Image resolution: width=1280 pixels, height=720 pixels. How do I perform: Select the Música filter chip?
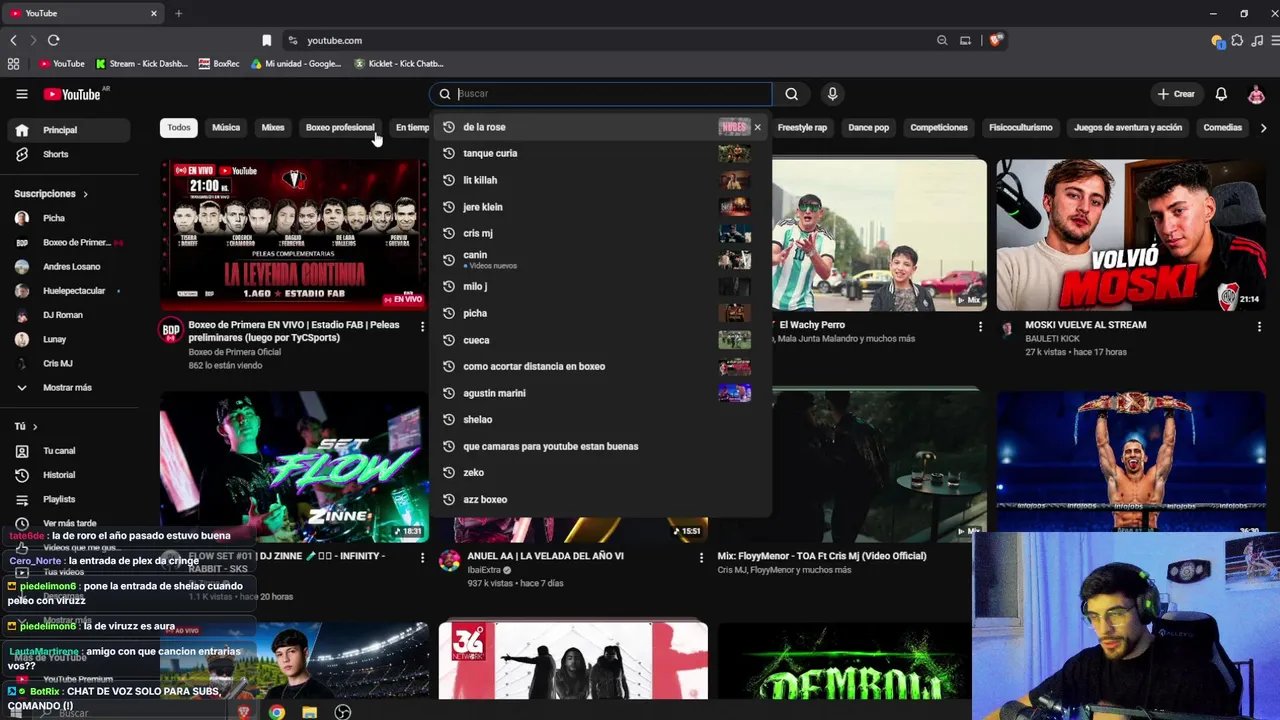226,128
